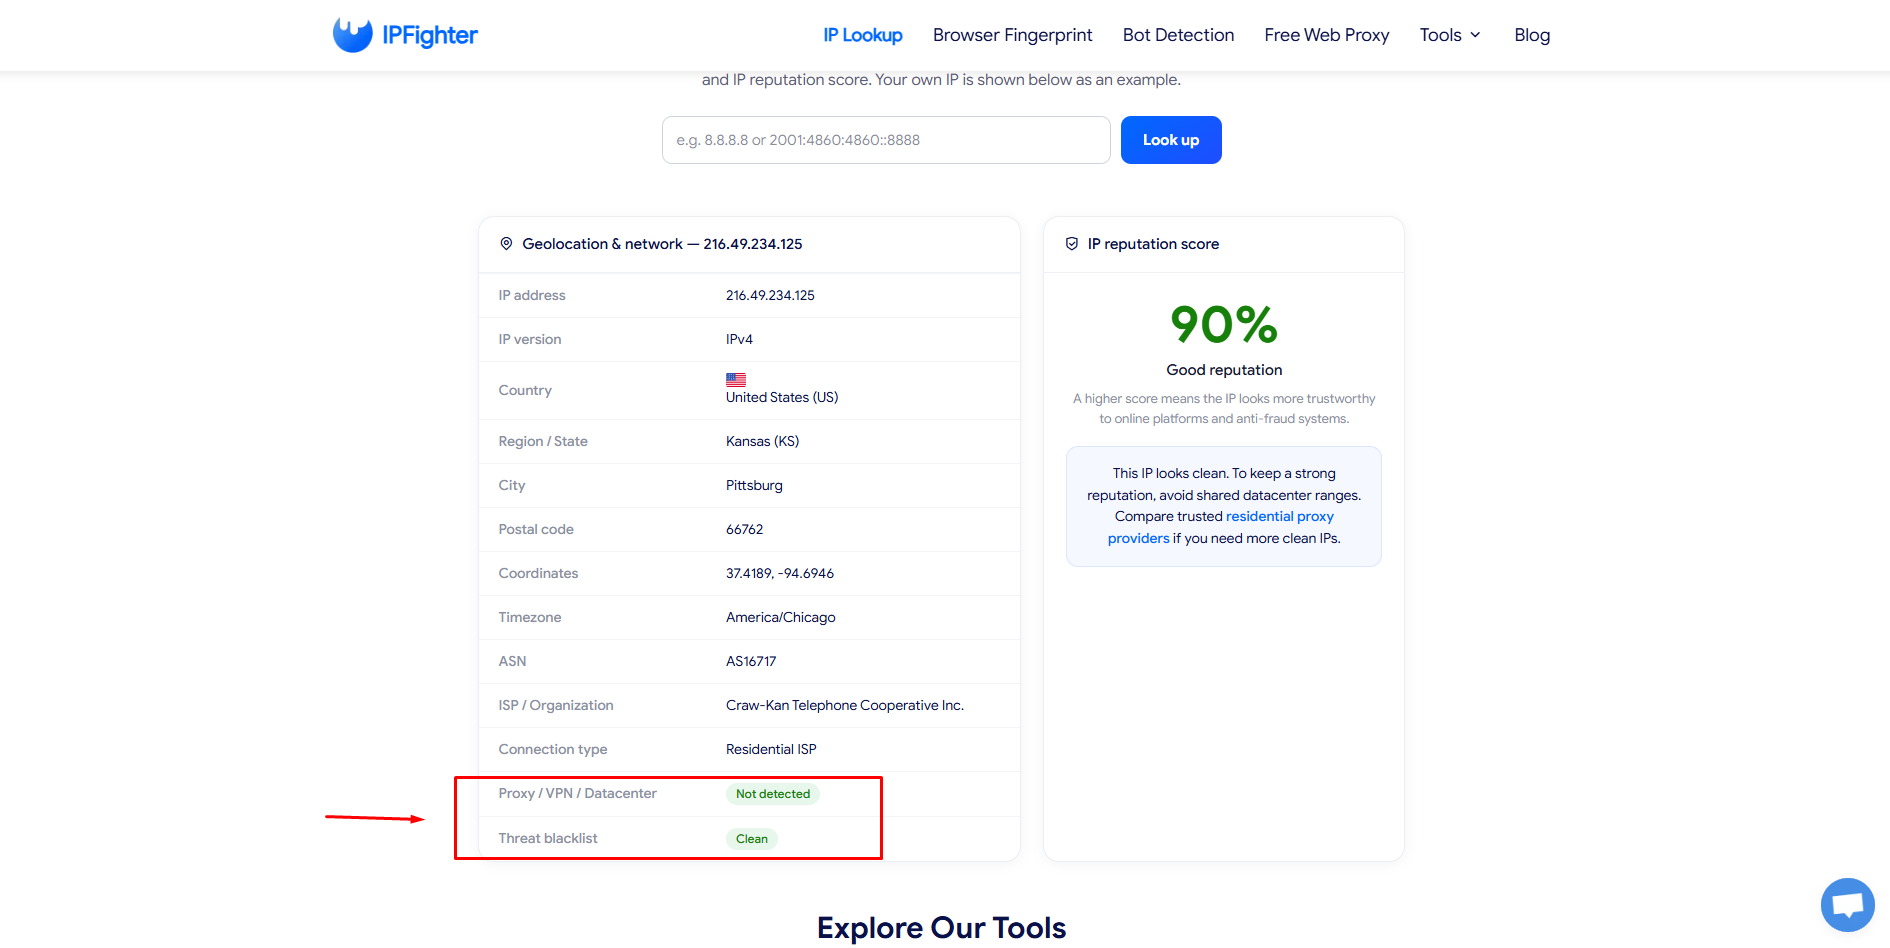This screenshot has height=948, width=1890.
Task: Click the Good reputation label
Action: coord(1224,370)
